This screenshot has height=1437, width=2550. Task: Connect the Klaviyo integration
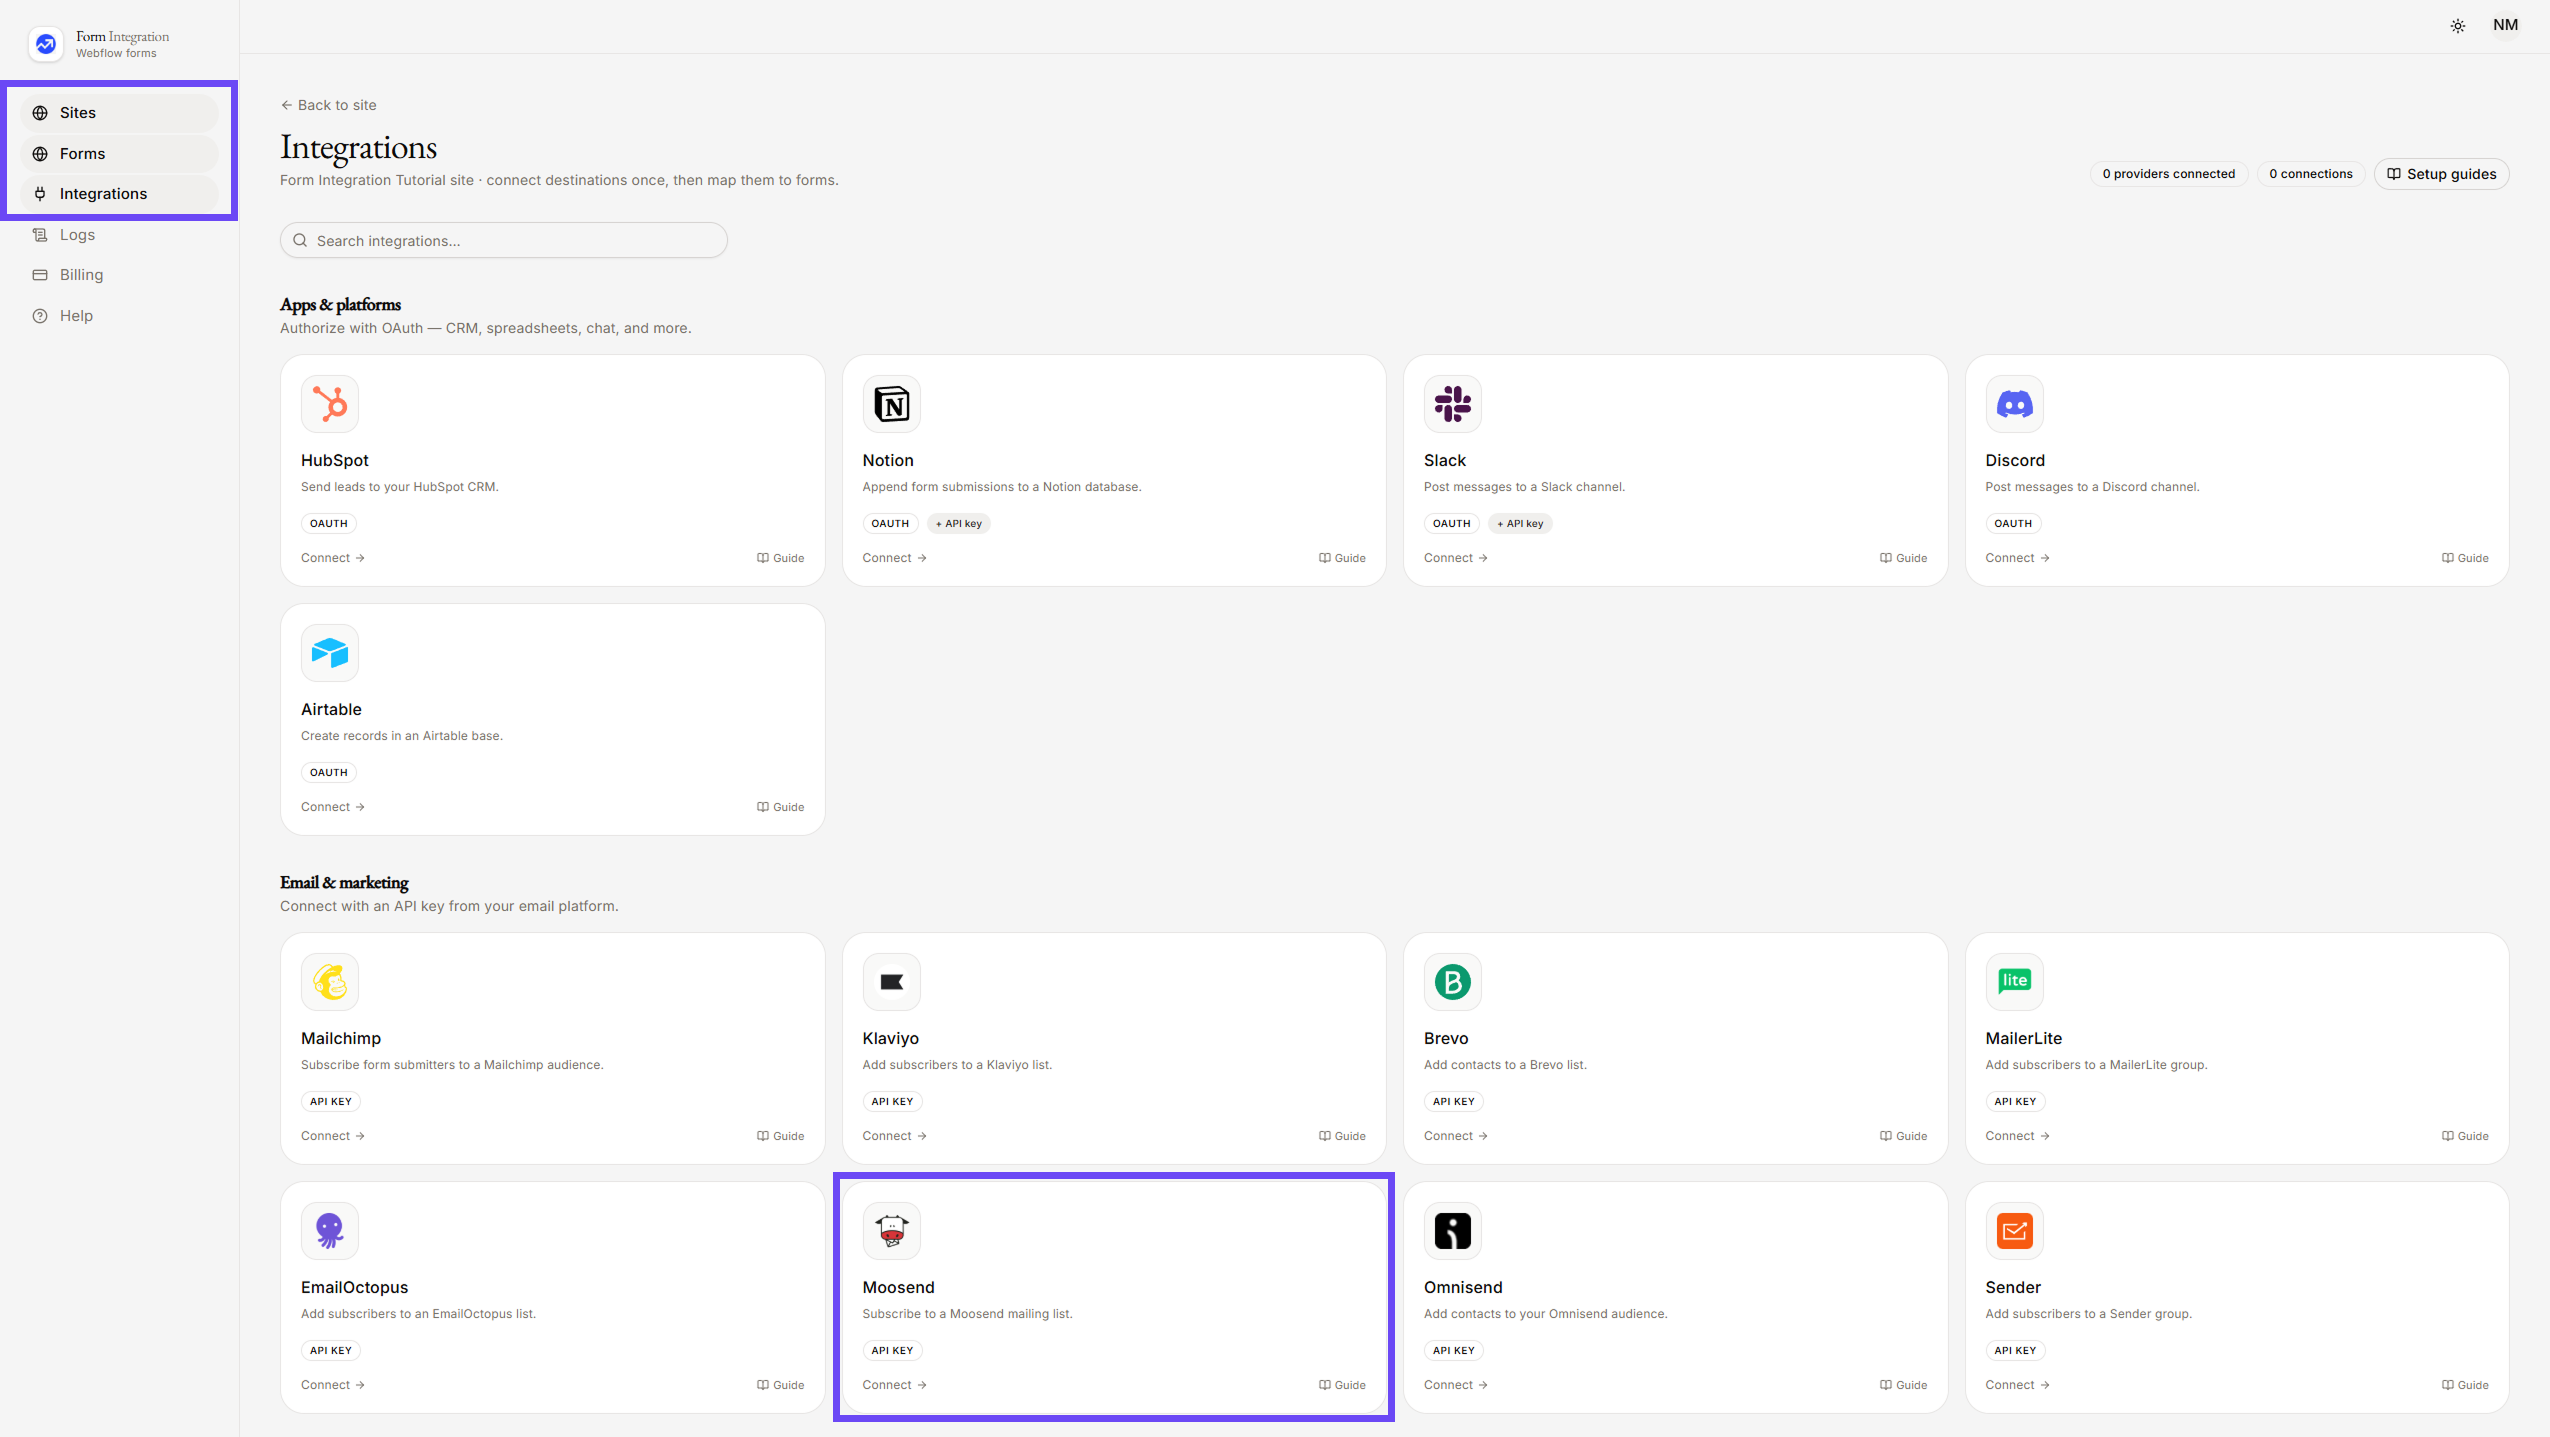[x=894, y=1136]
